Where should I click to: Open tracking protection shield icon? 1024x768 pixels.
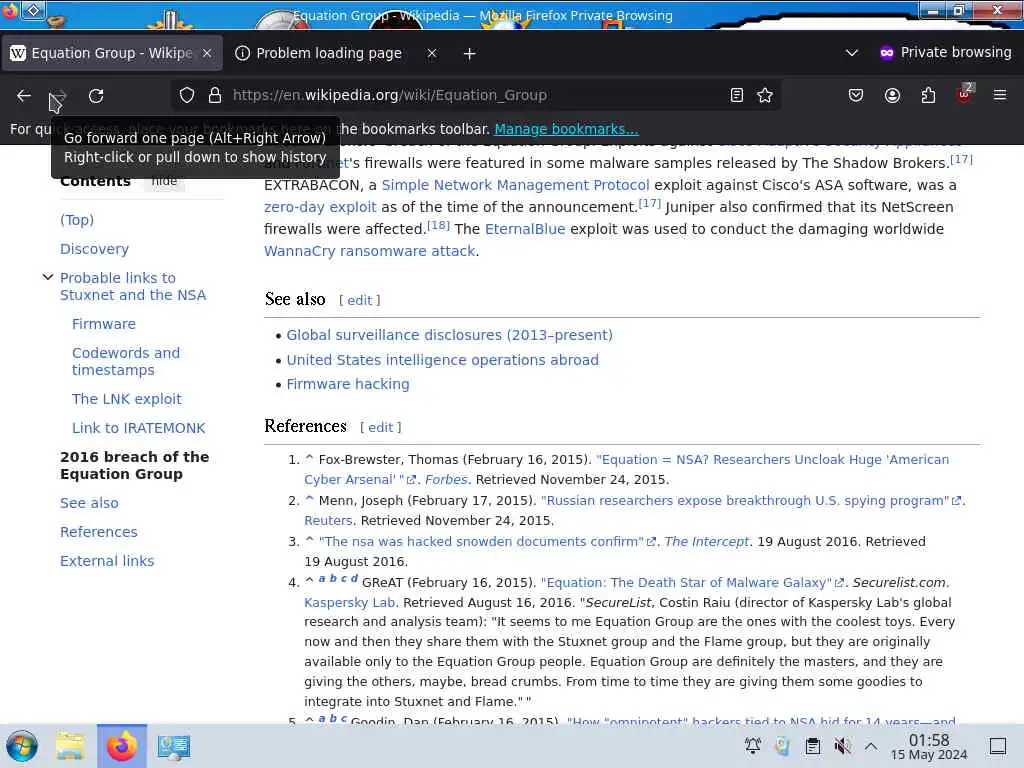(187, 95)
